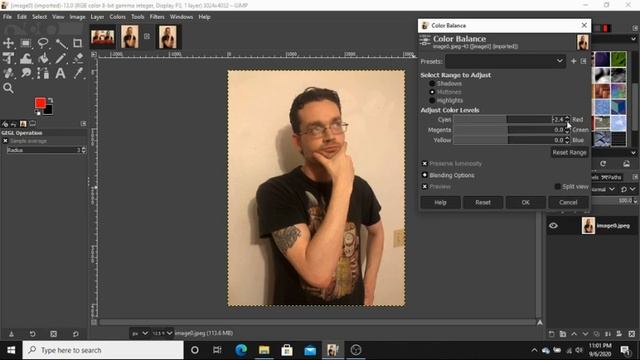Screen dimensions: 640x360
Task: Toggle Sample average checkbox
Action: (5, 141)
